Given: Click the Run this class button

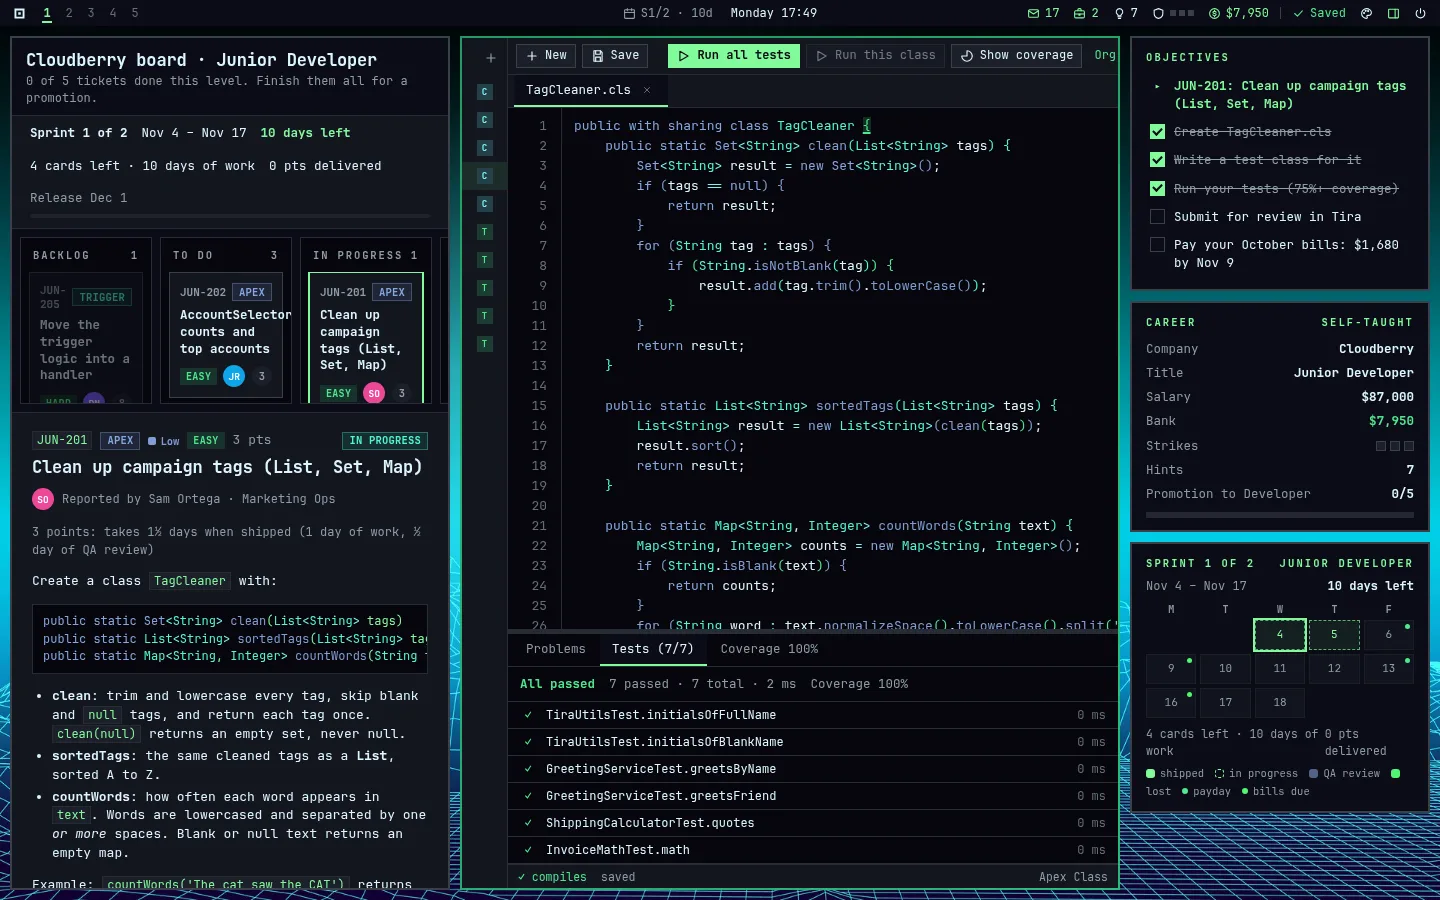Looking at the screenshot, I should pyautogui.click(x=876, y=56).
